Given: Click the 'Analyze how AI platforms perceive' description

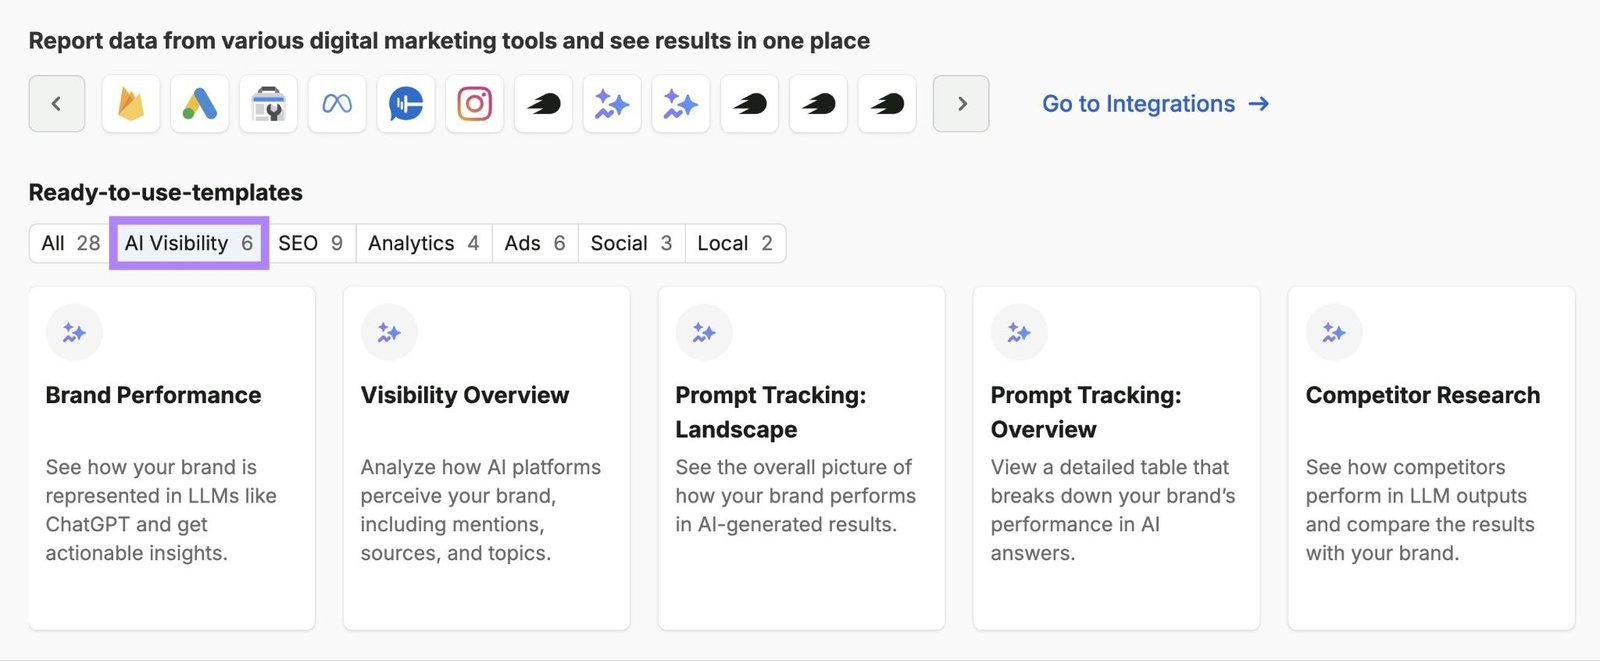Looking at the screenshot, I should (x=481, y=510).
